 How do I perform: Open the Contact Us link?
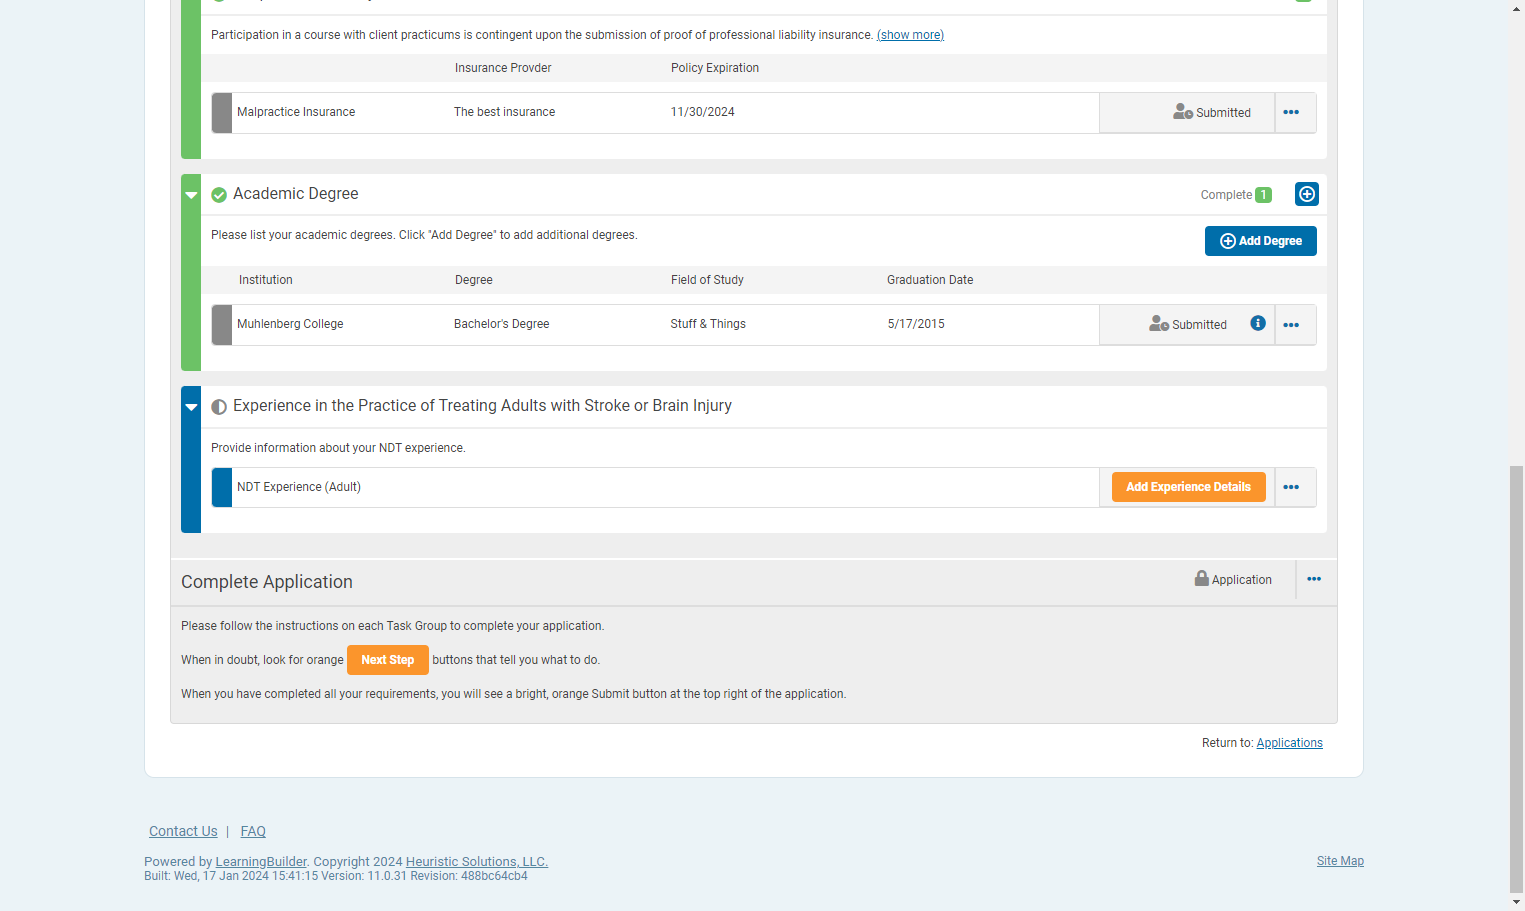(183, 831)
